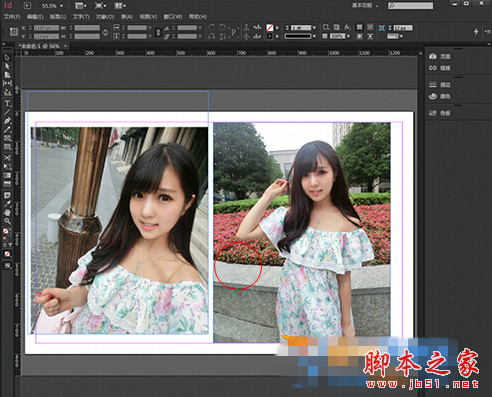Open the 基本功能 workspace switcher

[x=365, y=5]
